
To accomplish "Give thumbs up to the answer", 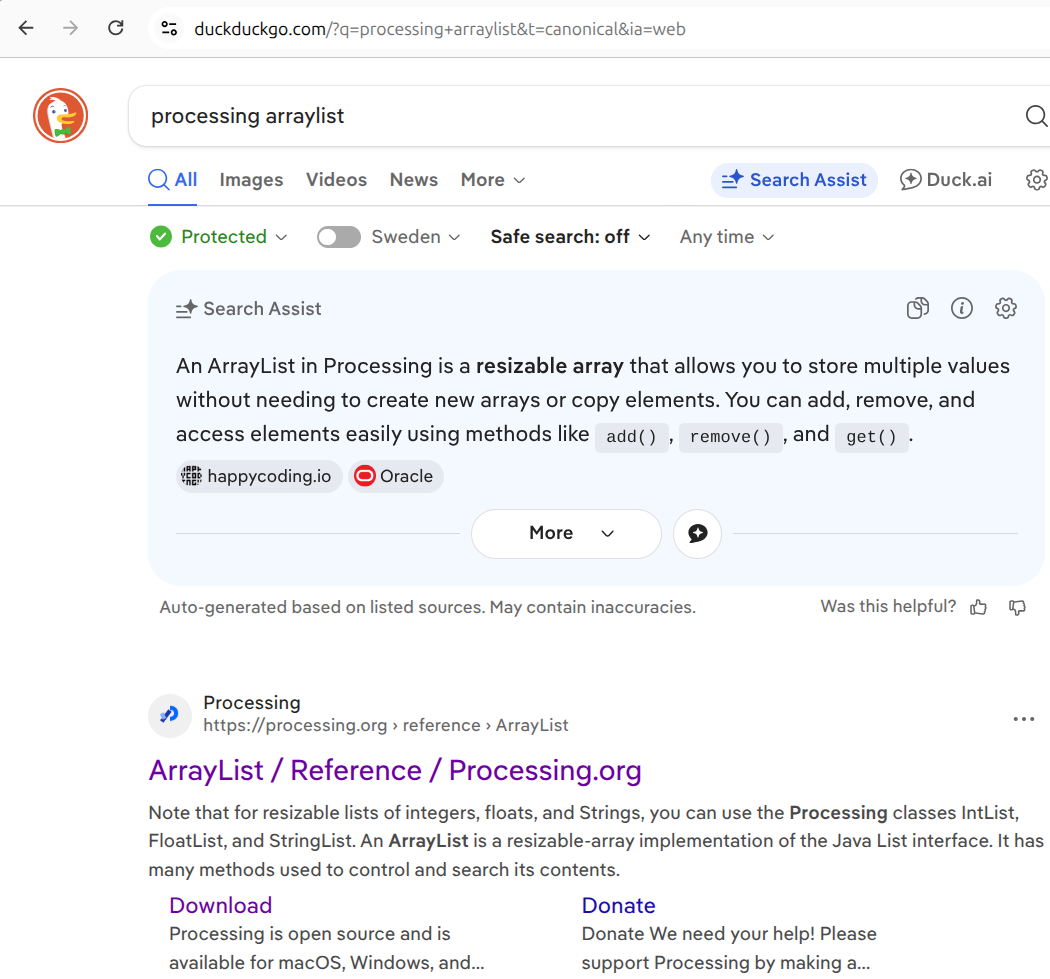I will 978,607.
